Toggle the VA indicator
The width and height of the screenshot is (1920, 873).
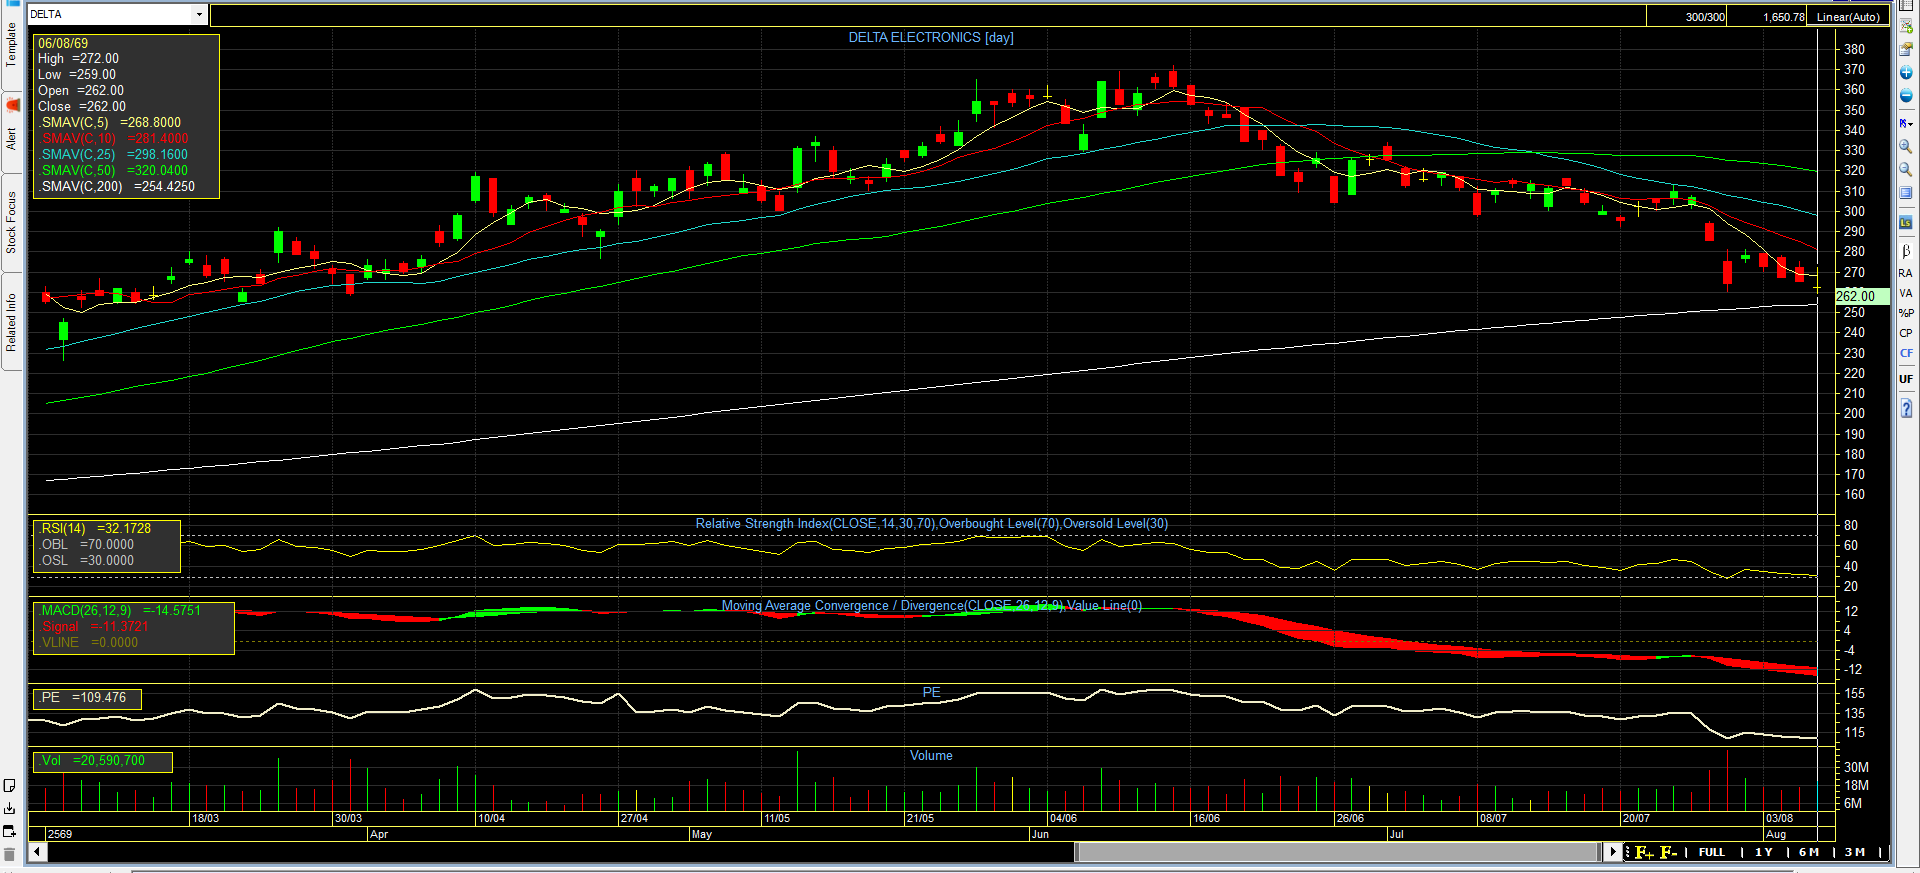1905,293
